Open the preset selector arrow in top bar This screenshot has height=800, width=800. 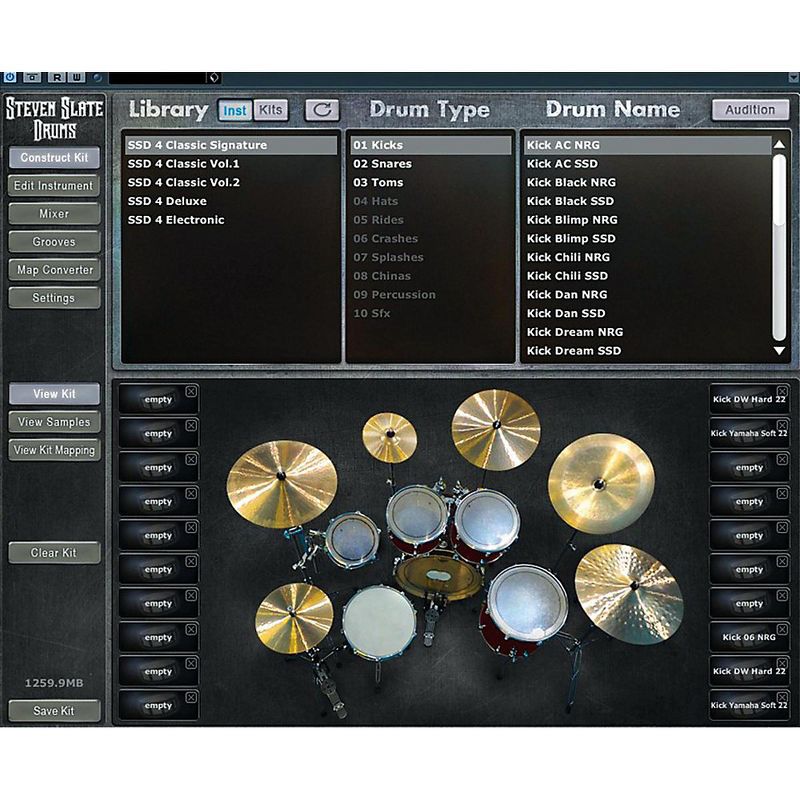[213, 77]
